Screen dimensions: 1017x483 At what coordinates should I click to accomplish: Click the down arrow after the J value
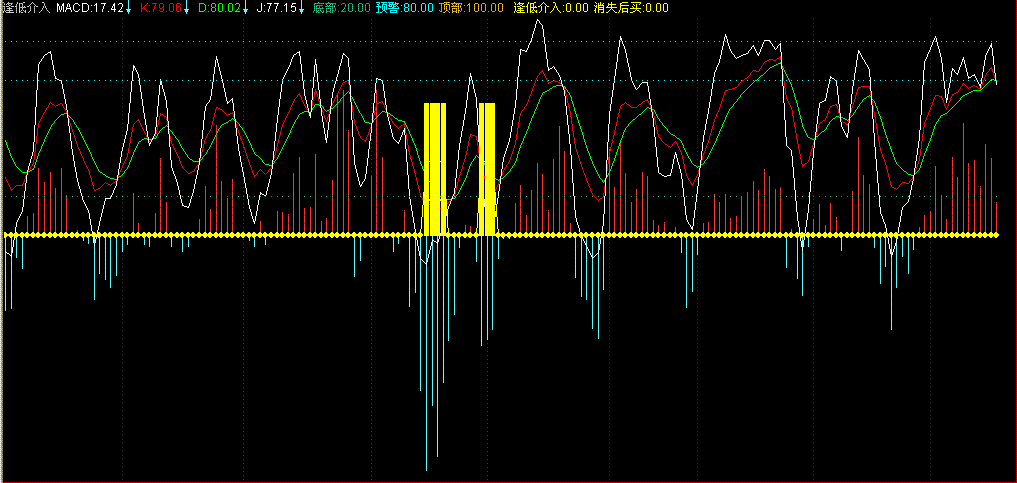click(301, 9)
